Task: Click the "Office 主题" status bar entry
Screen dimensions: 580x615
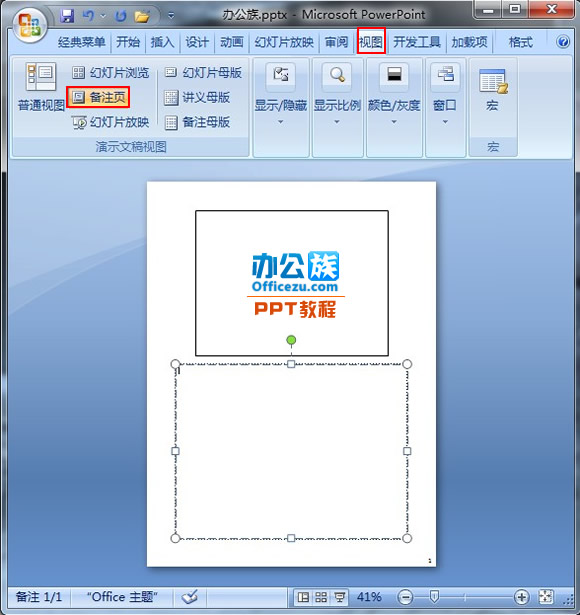Action: coord(122,597)
